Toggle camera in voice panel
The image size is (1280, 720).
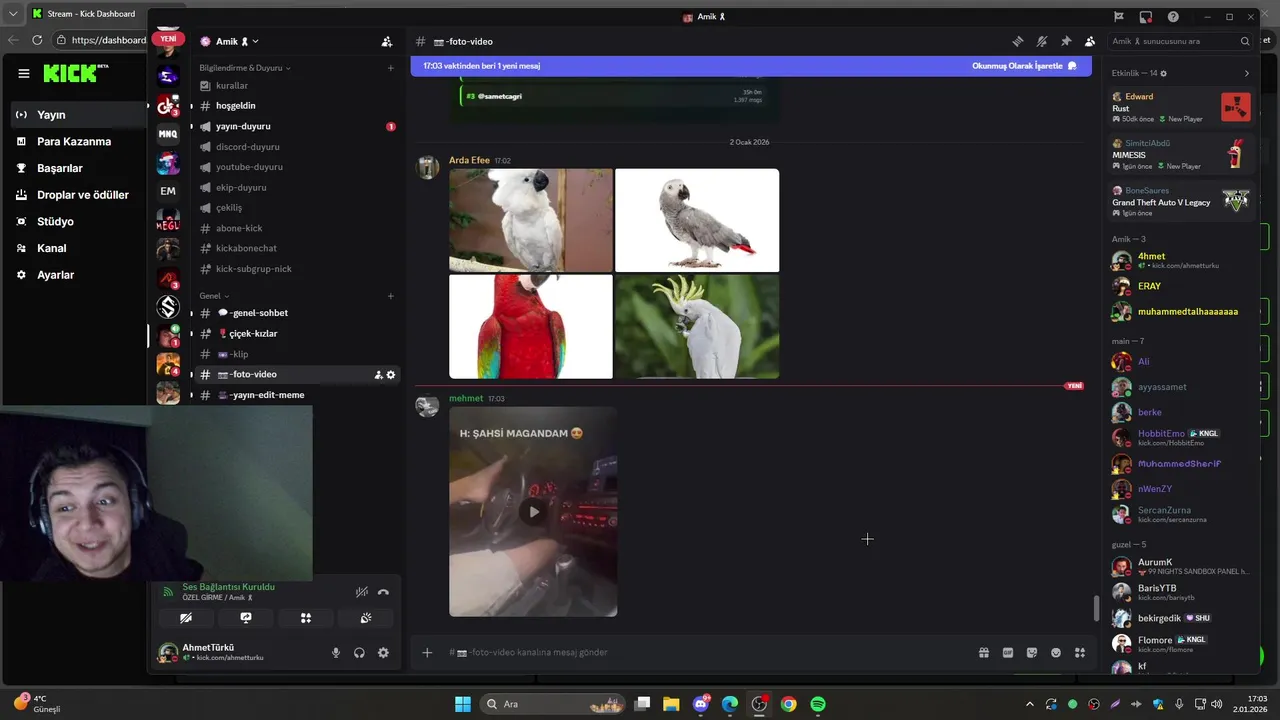(x=186, y=618)
